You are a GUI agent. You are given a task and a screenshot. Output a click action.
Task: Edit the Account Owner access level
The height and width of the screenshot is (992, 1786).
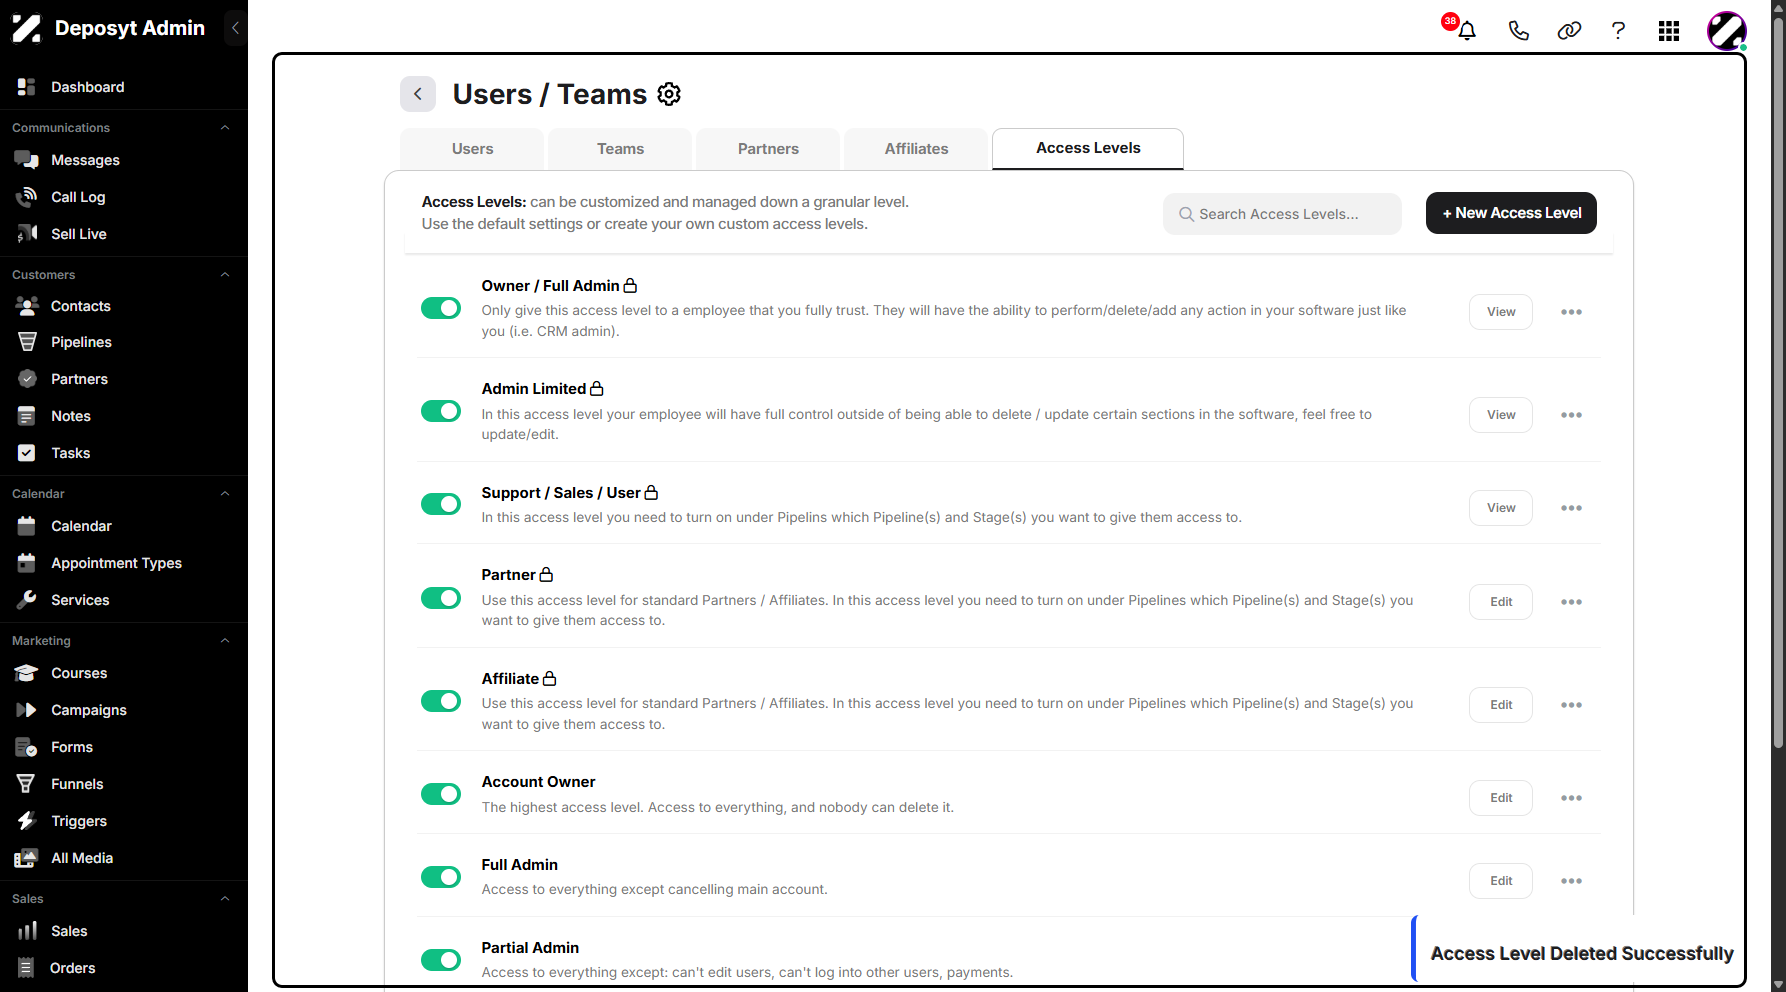(x=1501, y=798)
